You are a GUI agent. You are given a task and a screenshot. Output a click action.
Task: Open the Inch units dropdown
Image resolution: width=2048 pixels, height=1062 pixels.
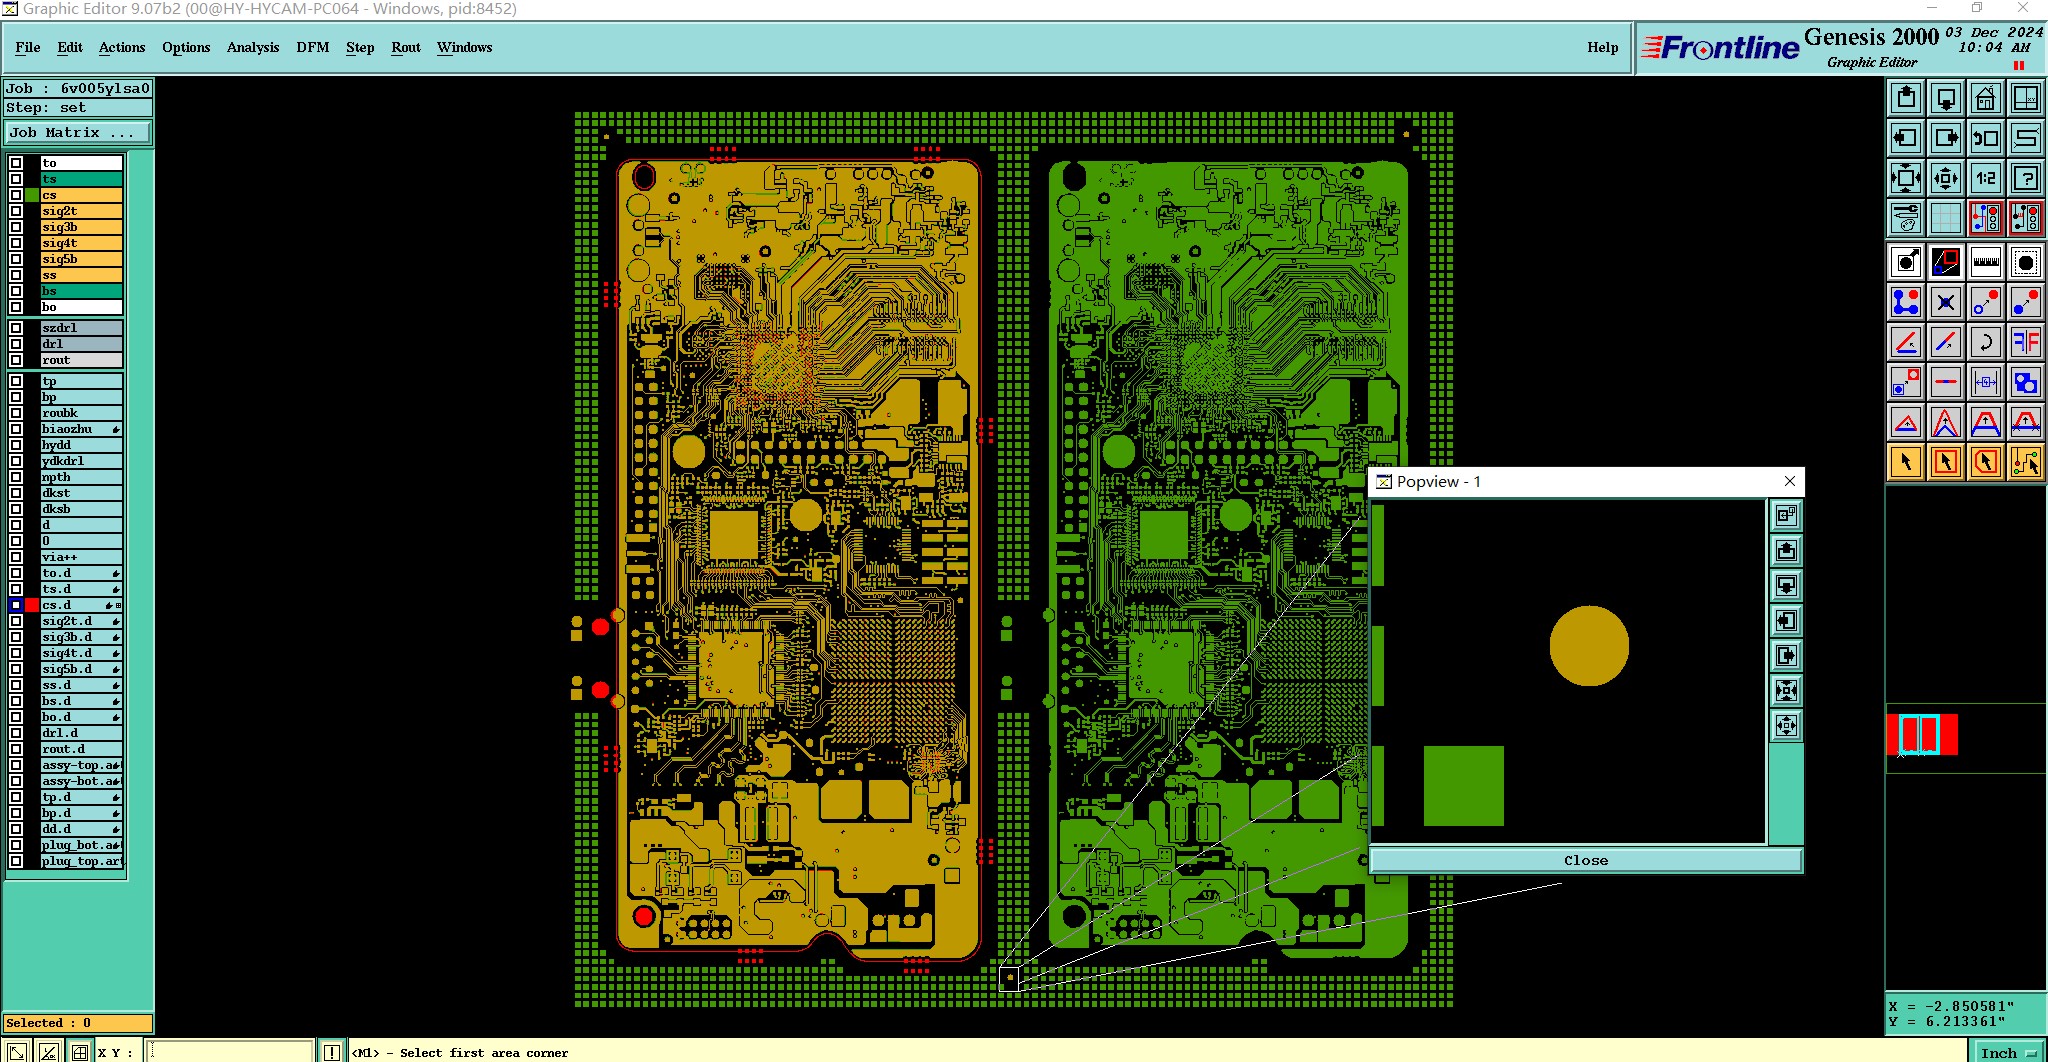pos(2007,1052)
